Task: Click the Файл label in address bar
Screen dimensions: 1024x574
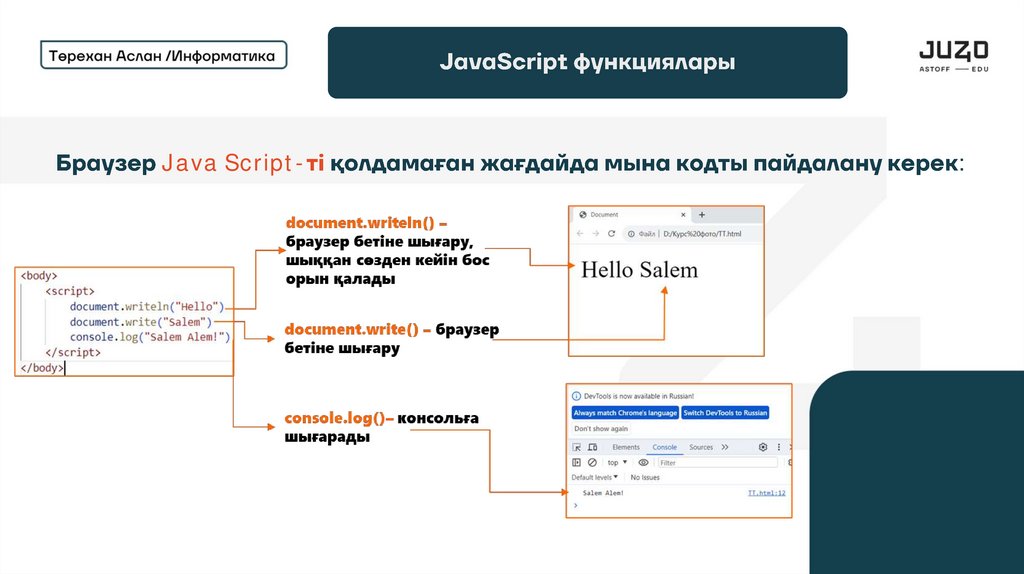Action: click(647, 234)
